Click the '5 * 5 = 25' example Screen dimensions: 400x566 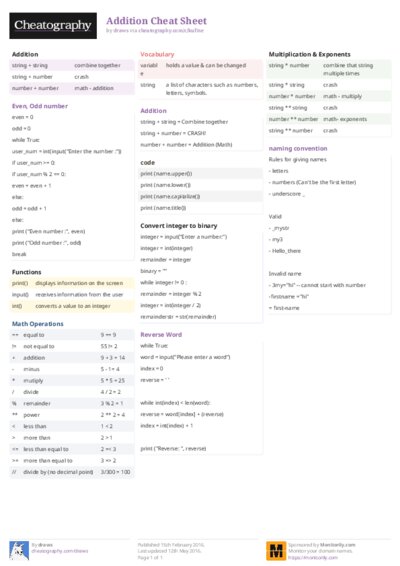[x=113, y=380]
